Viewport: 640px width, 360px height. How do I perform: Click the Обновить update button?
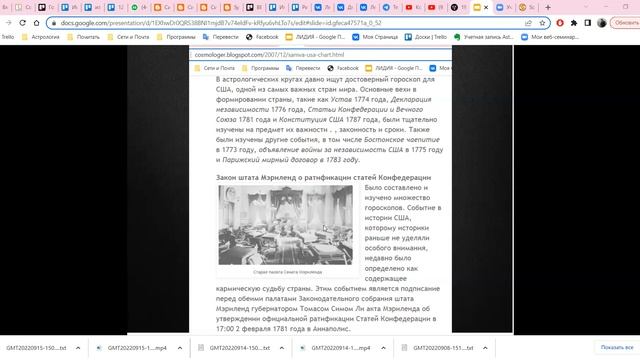coord(626,23)
